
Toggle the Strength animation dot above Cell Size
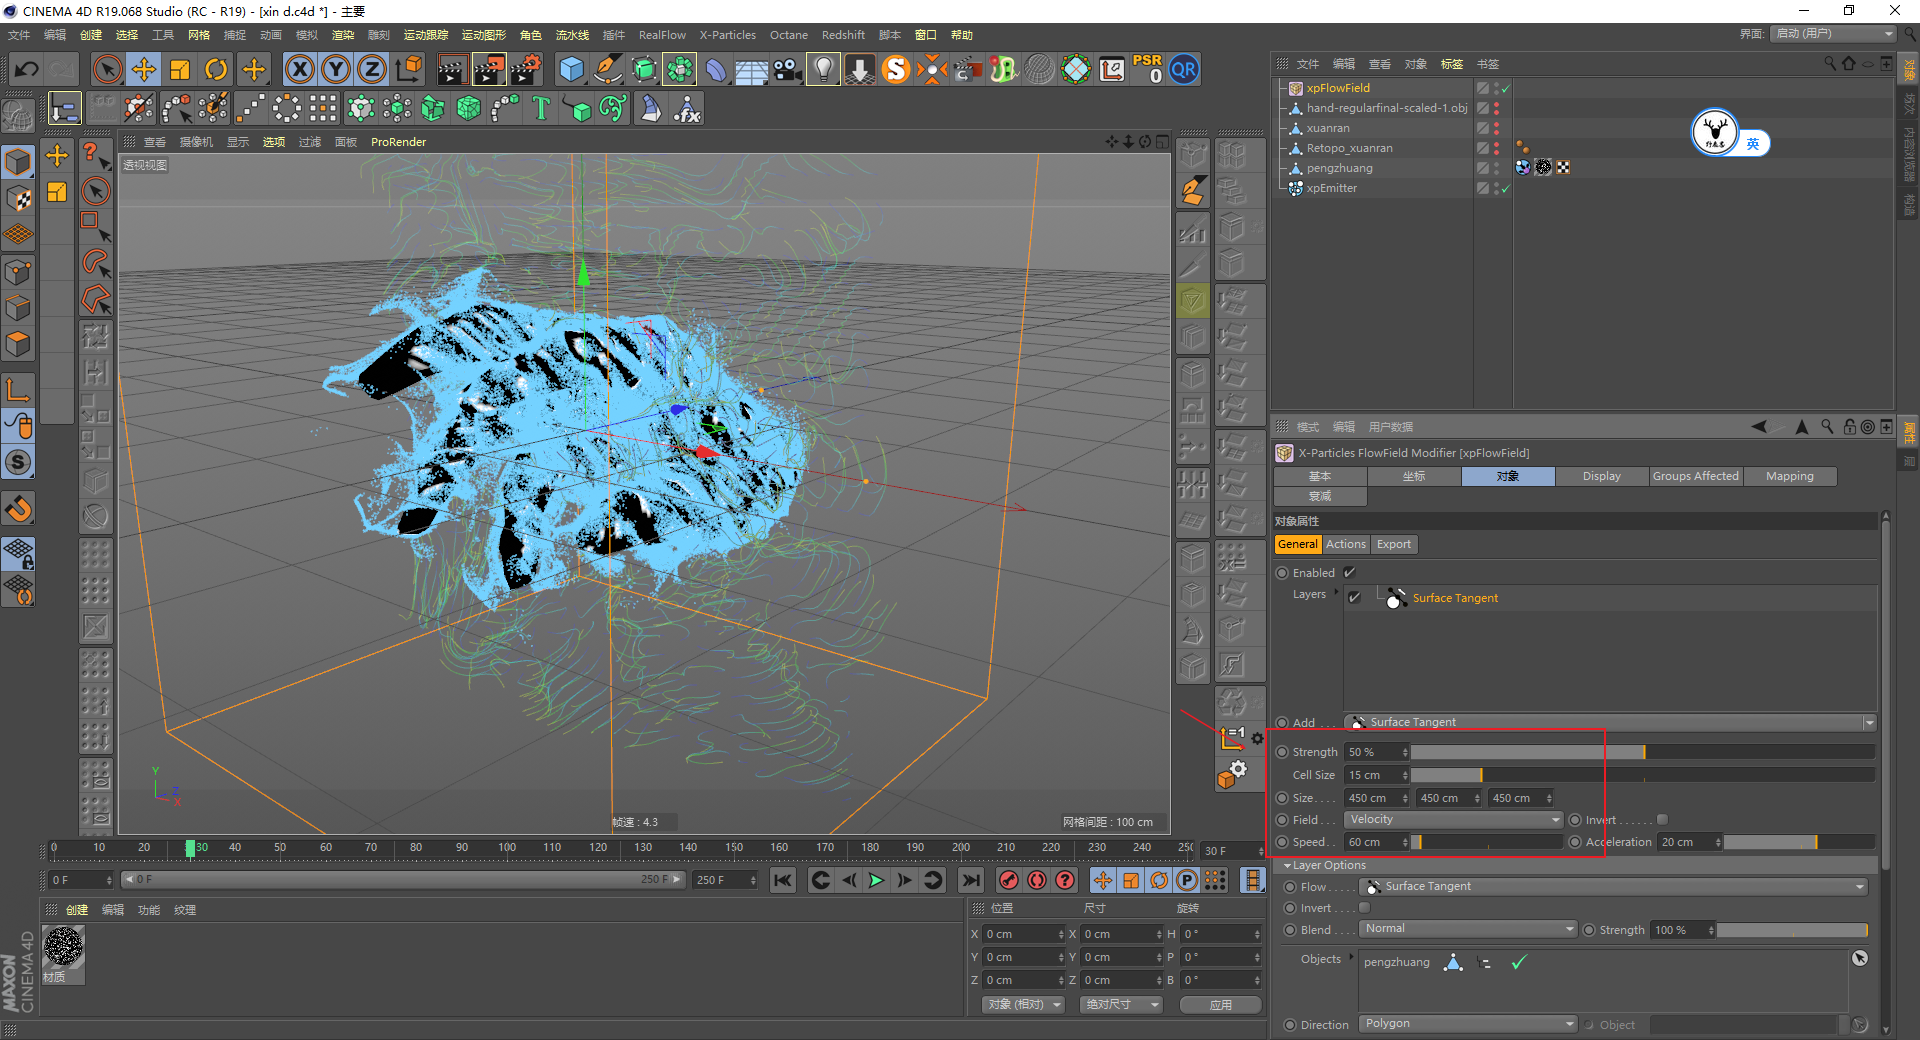(1282, 752)
